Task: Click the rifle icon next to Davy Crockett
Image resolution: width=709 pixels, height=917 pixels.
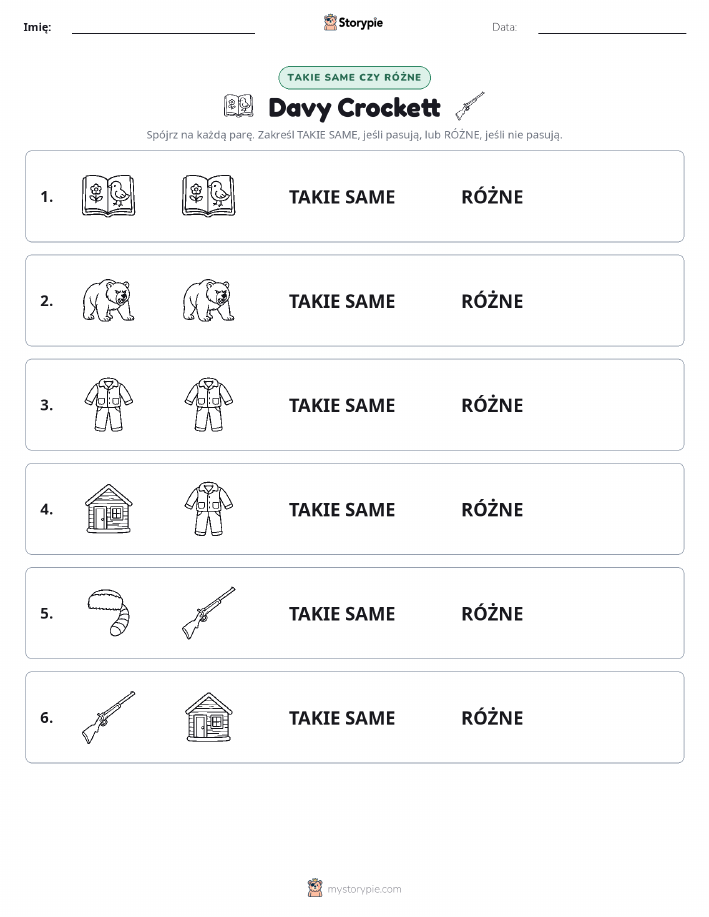Action: pos(470,106)
